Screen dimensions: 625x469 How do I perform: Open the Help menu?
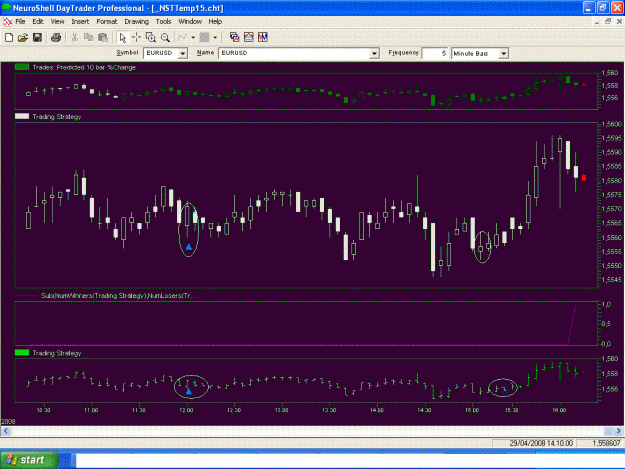point(215,22)
